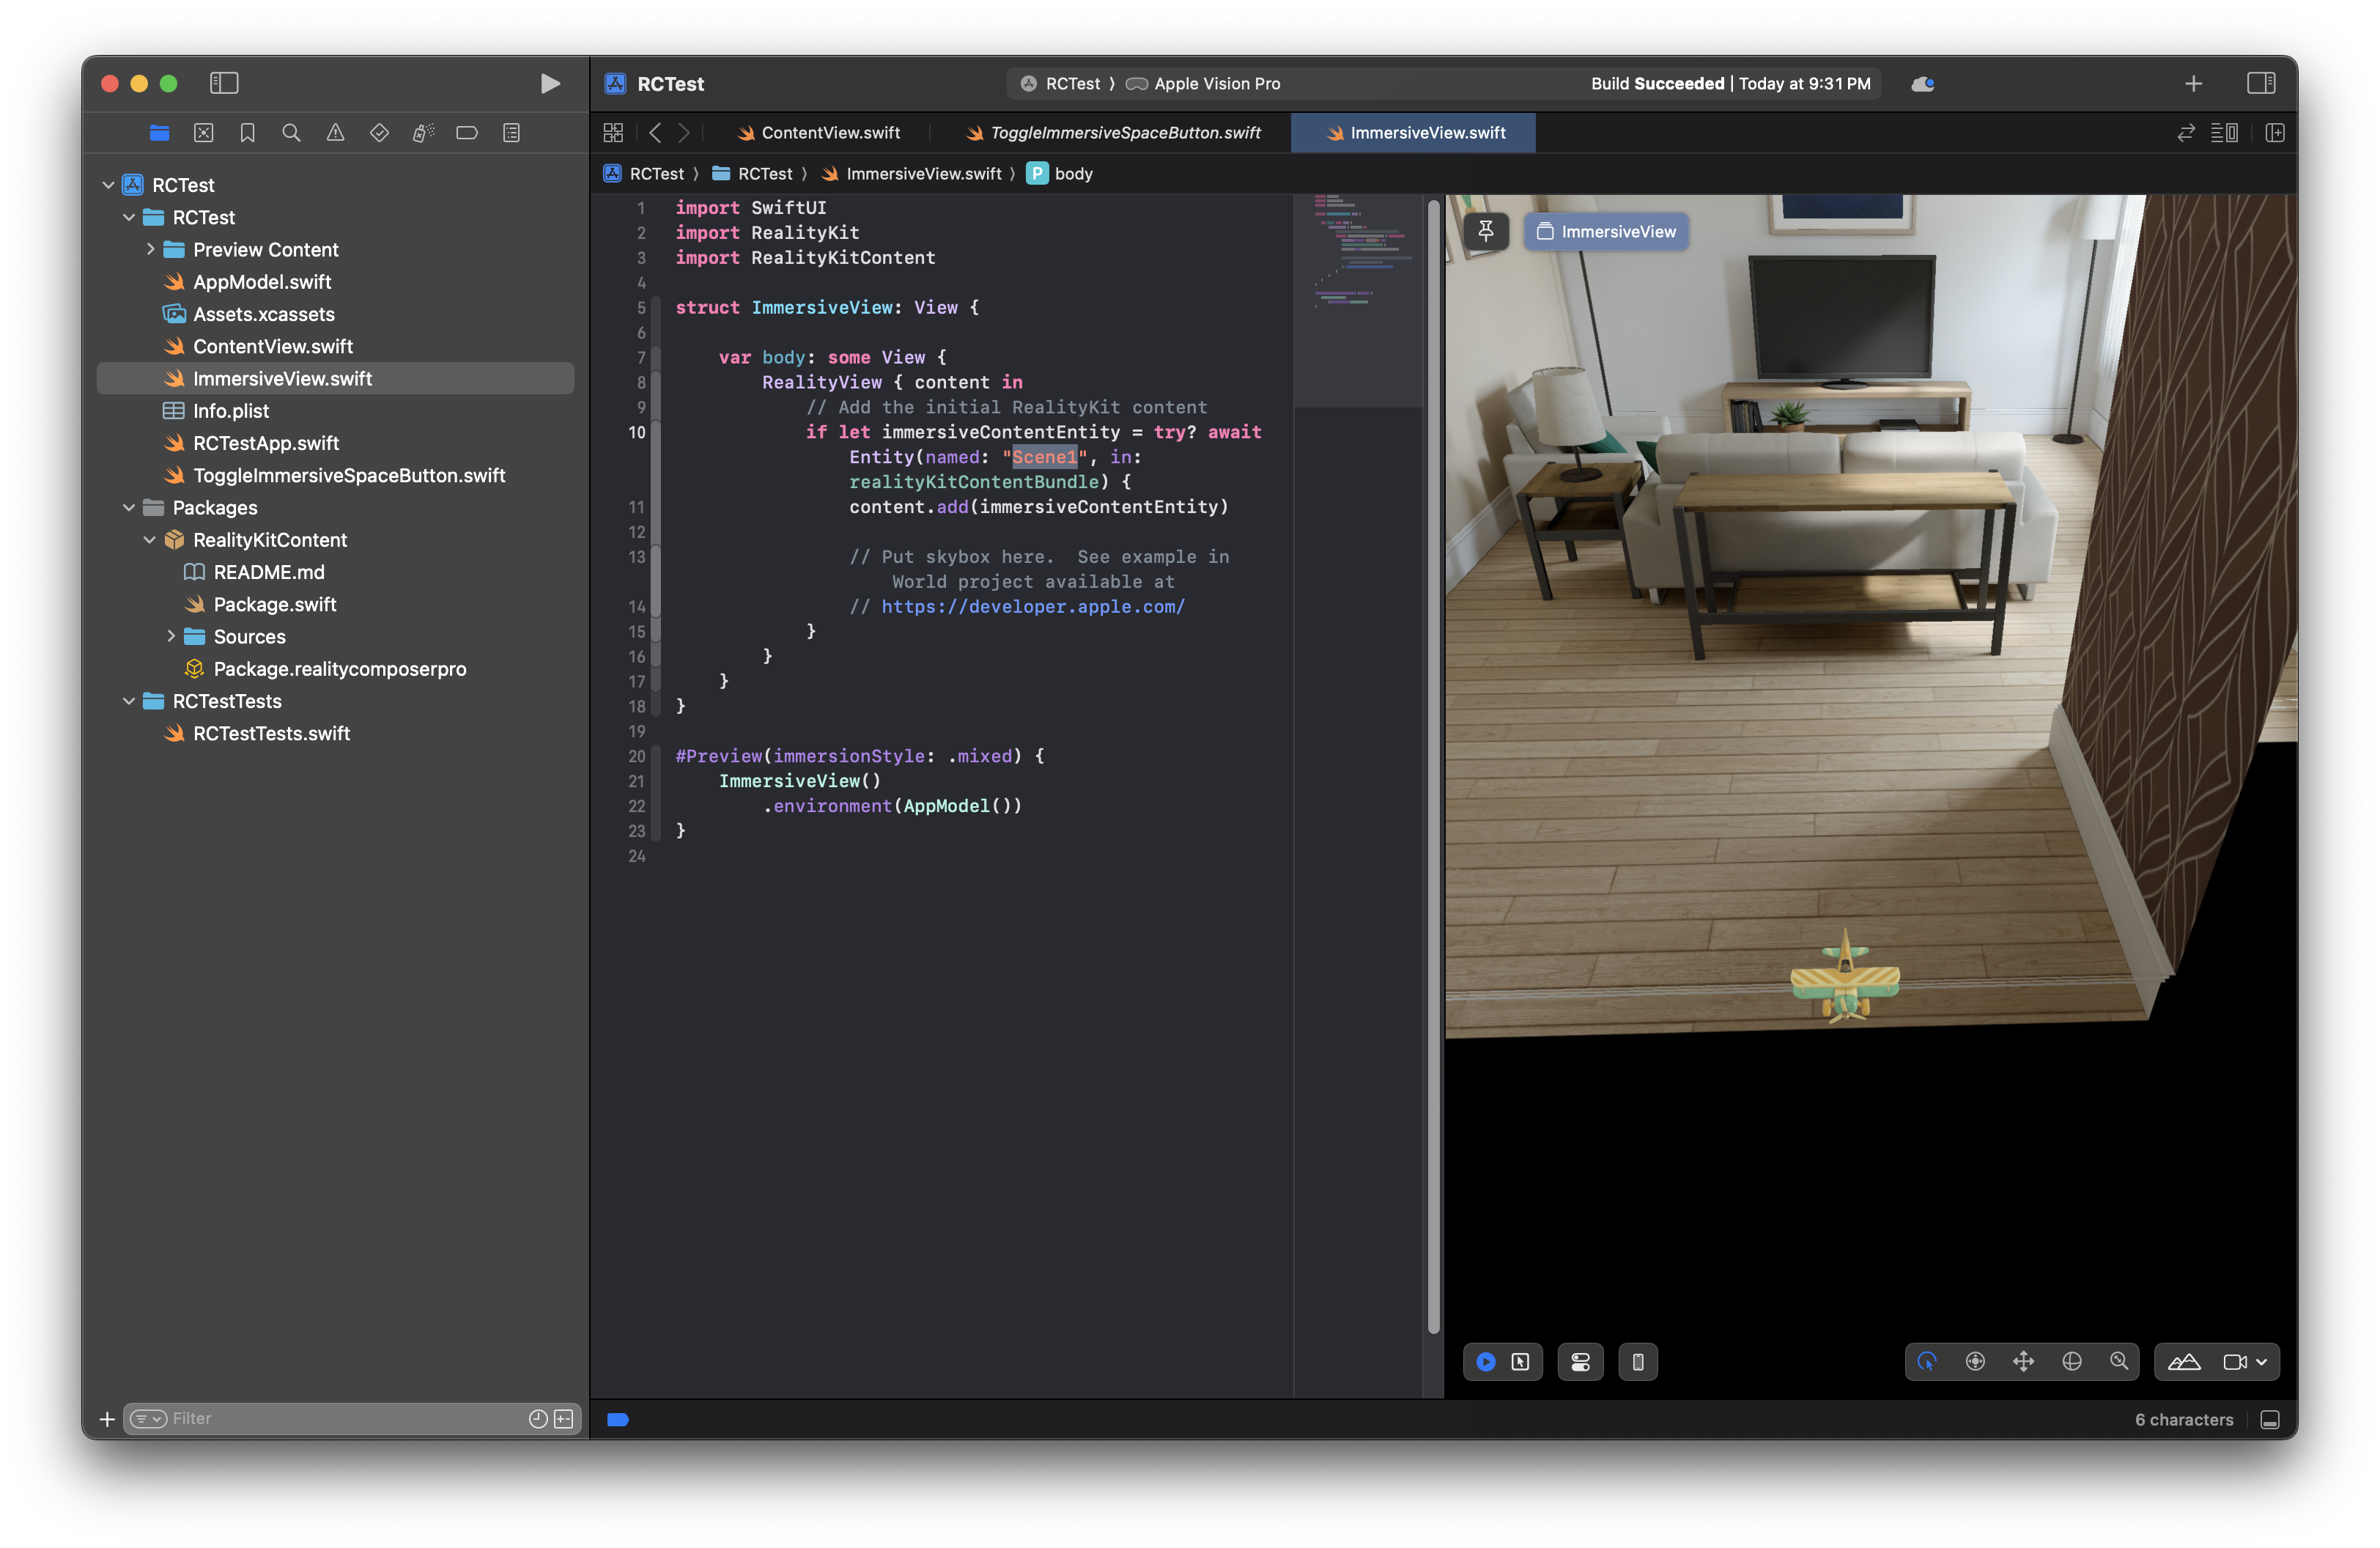This screenshot has height=1548, width=2380.
Task: Click the preview pin icon
Action: pos(1486,231)
